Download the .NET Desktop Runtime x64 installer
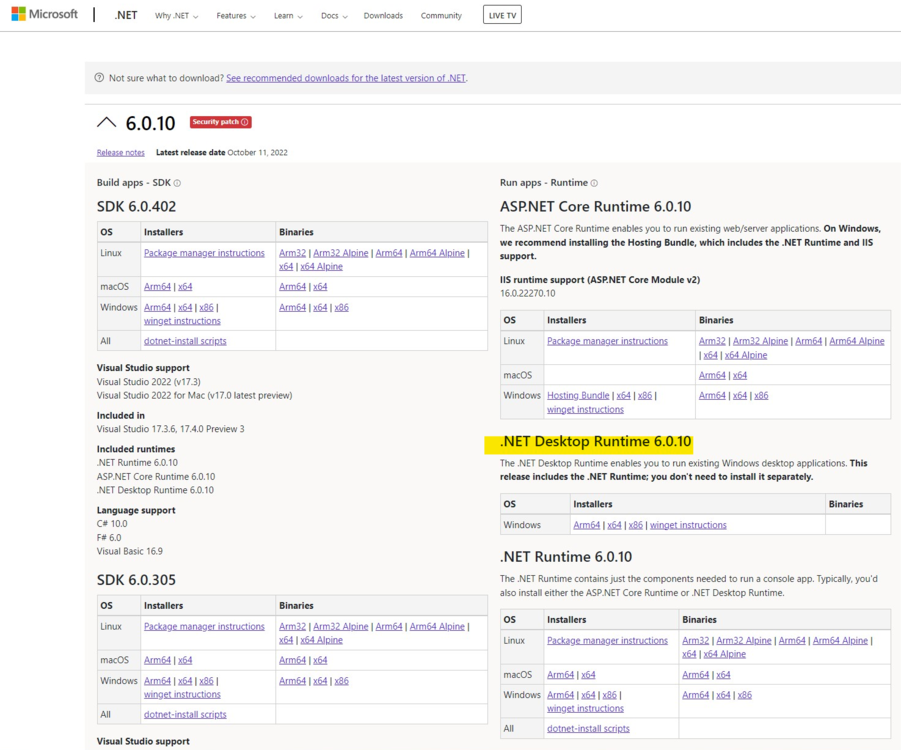901x750 pixels. [614, 525]
